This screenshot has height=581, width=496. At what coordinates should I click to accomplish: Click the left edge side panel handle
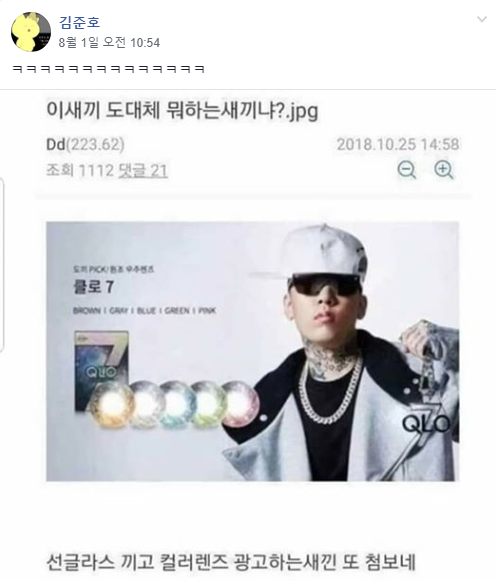[1, 265]
